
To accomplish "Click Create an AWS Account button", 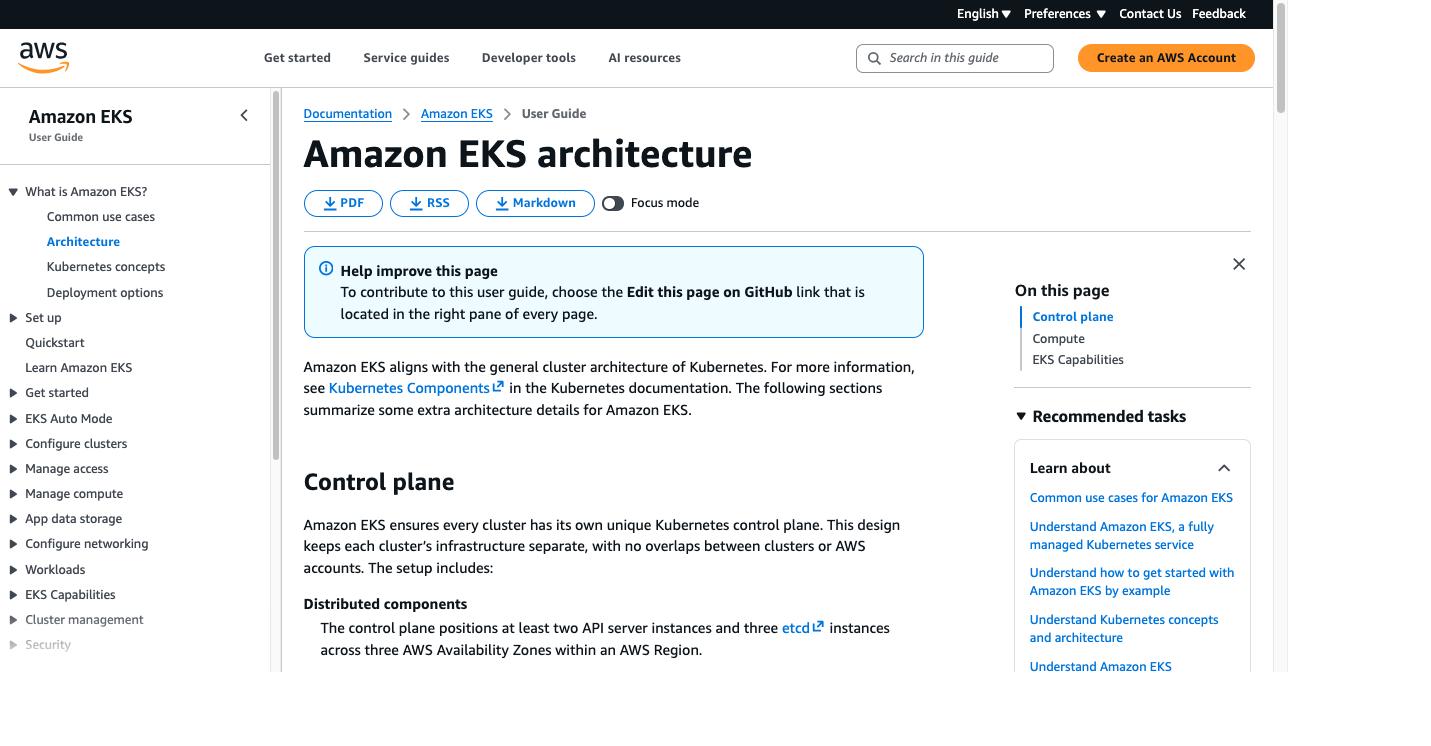I will pos(1166,58).
